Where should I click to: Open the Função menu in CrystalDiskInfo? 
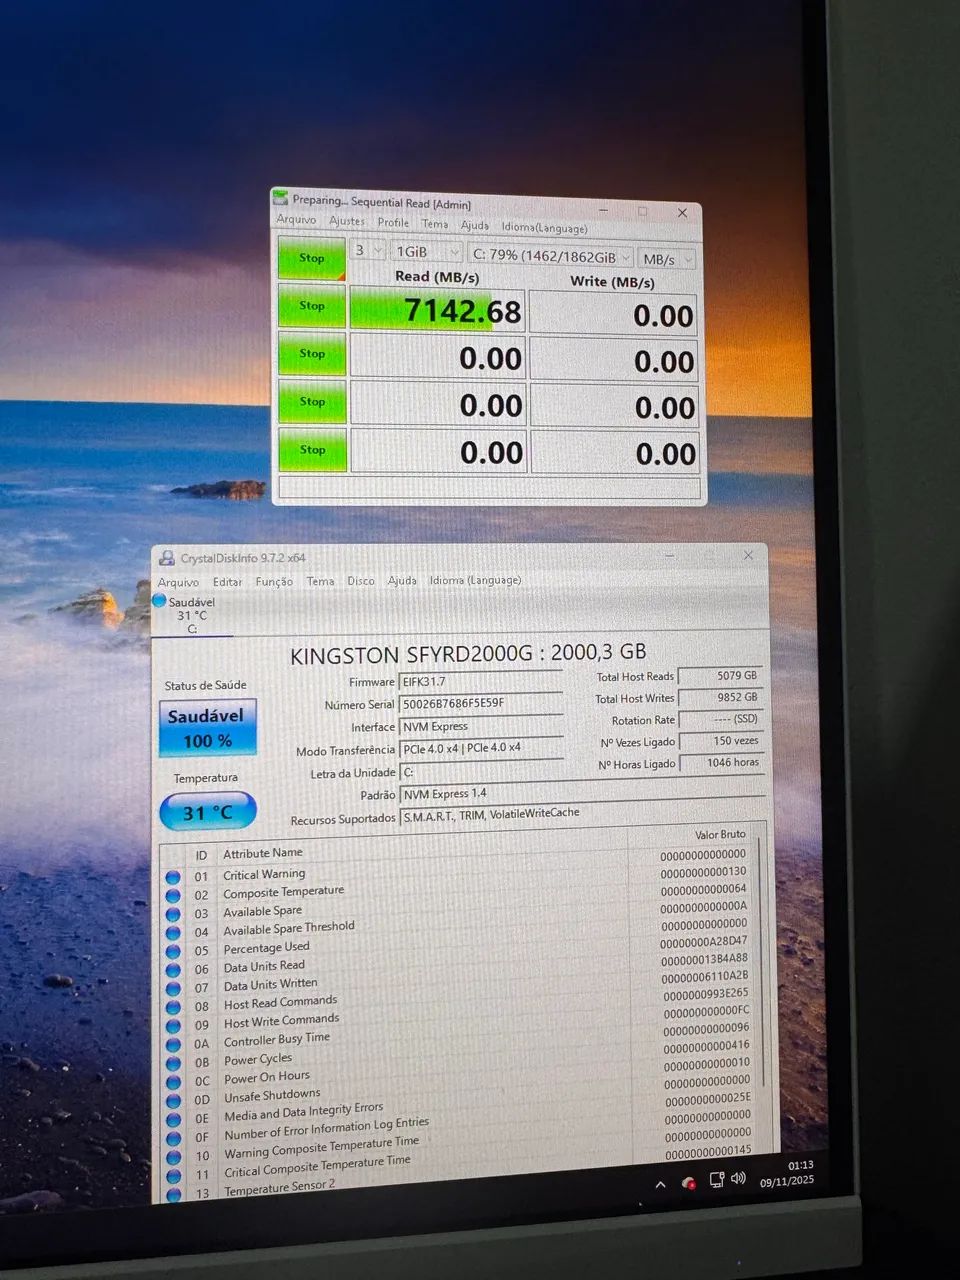click(x=273, y=580)
